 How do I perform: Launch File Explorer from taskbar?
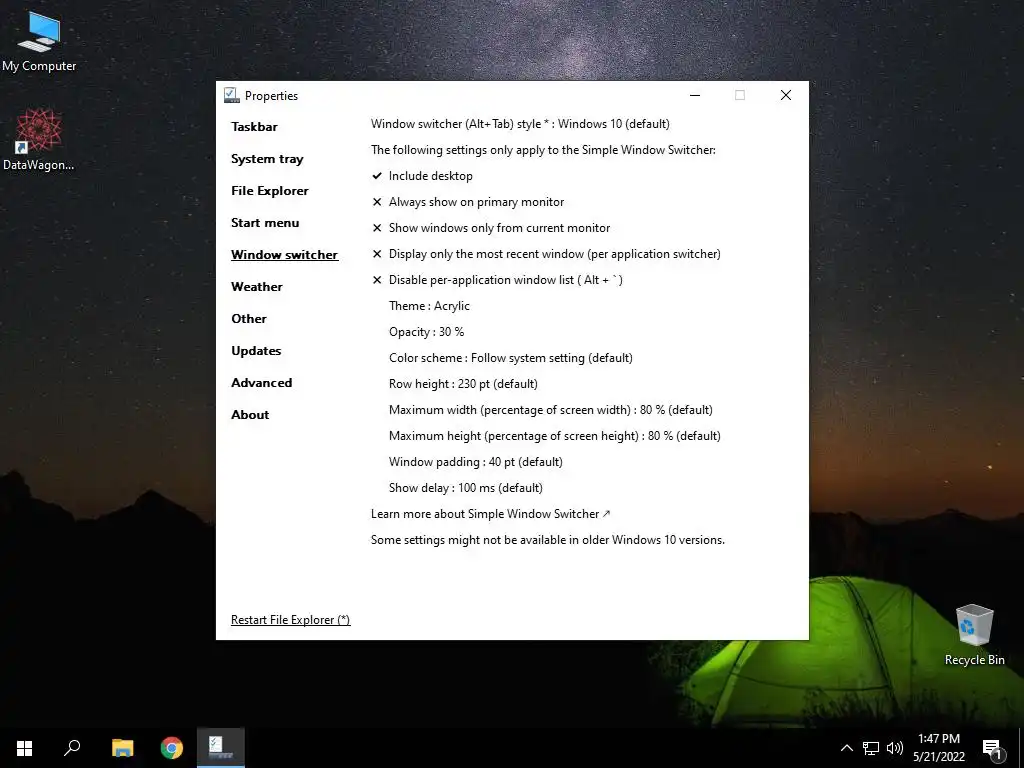tap(122, 748)
